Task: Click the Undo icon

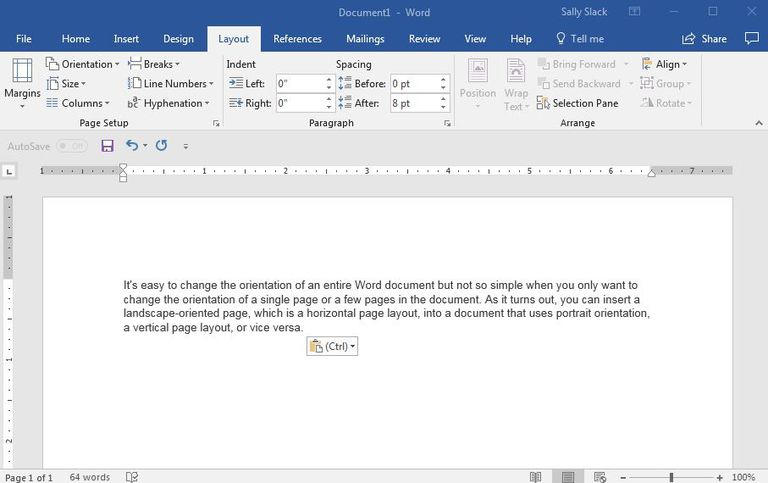Action: tap(132, 145)
